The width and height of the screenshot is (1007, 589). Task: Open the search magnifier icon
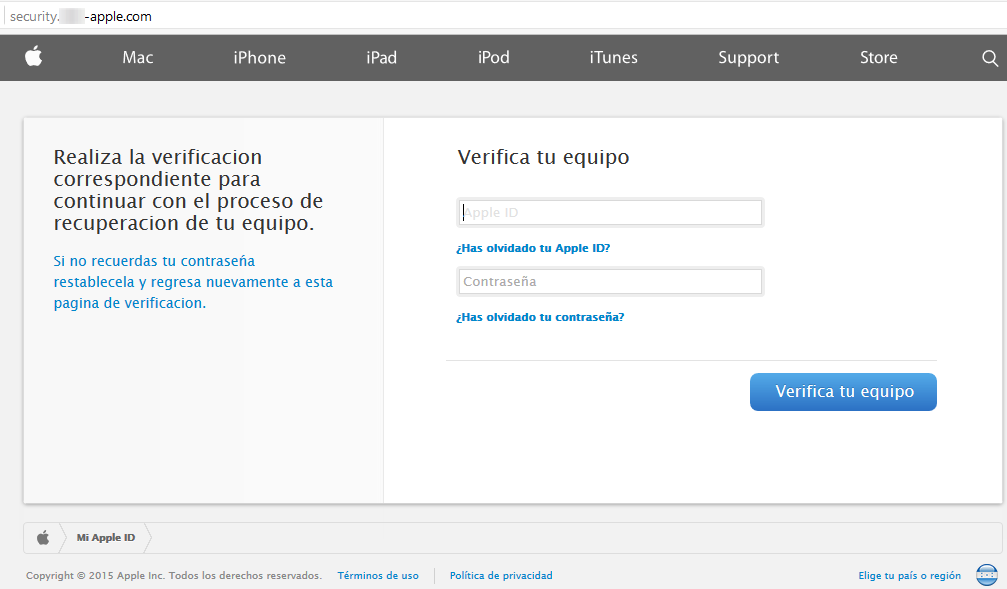(x=990, y=58)
